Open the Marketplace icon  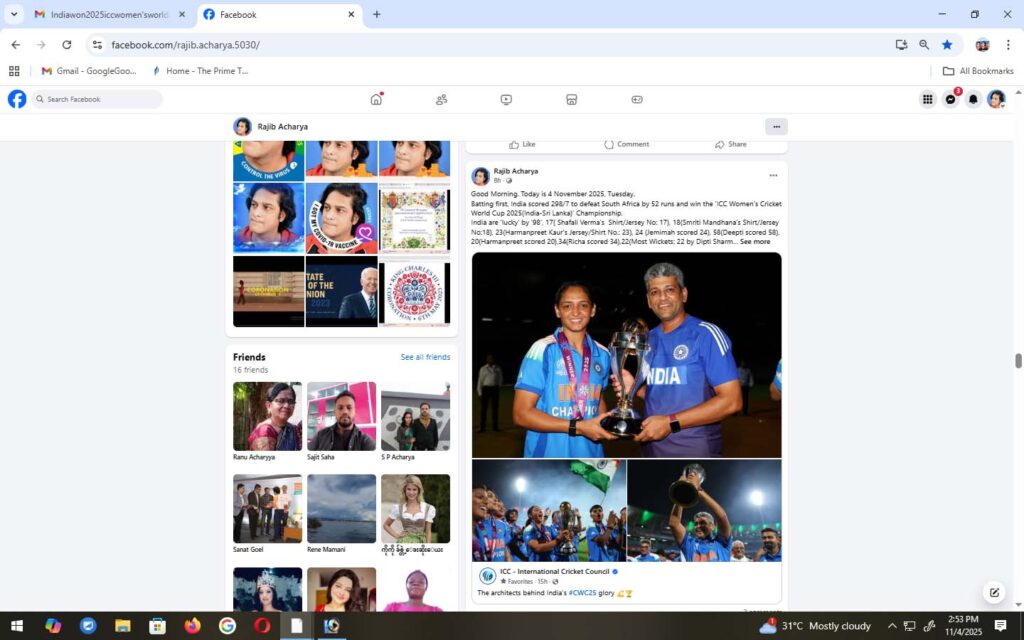click(x=571, y=99)
